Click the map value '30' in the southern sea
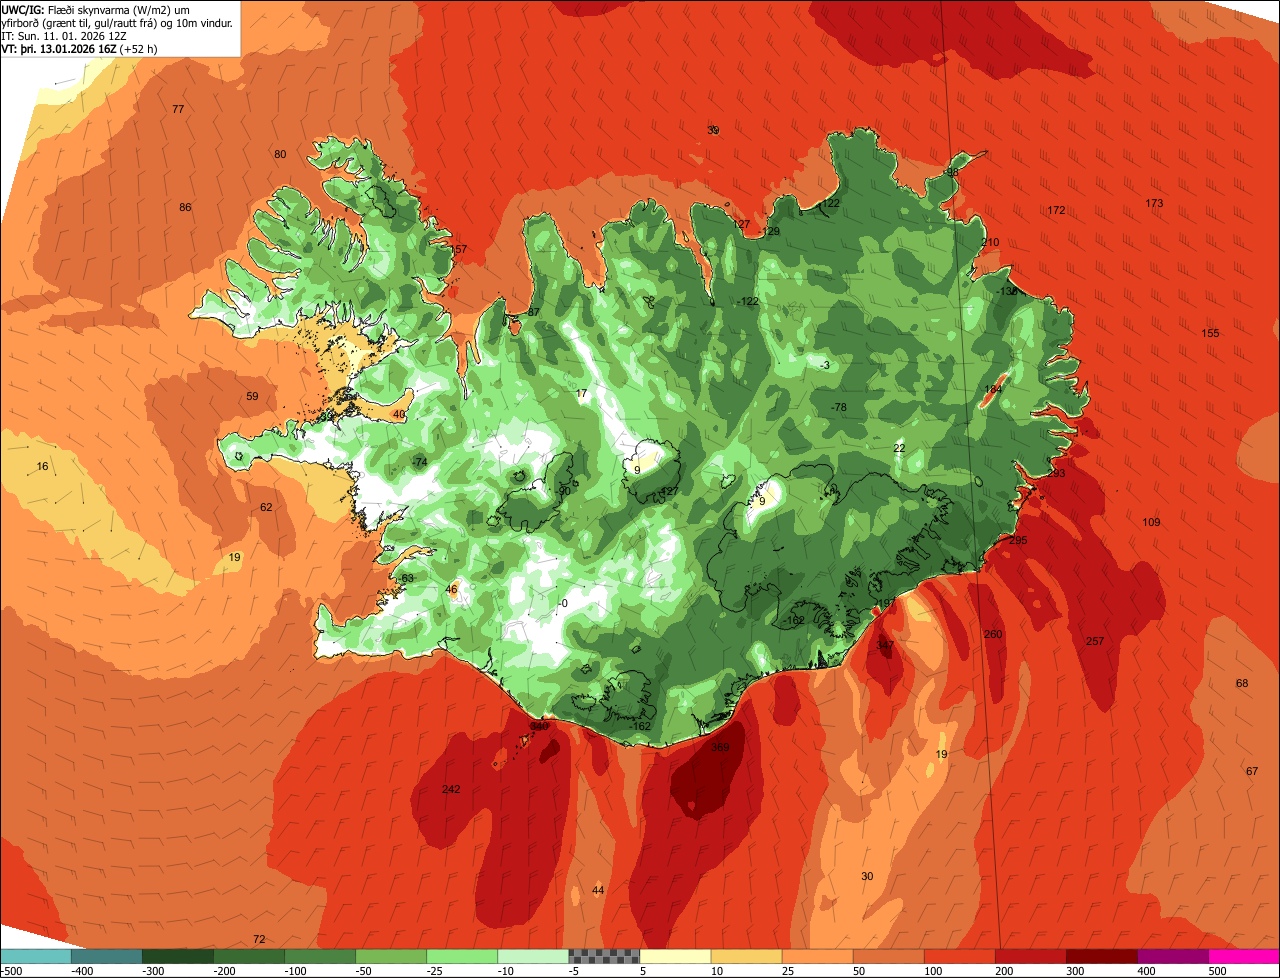This screenshot has height=978, width=1280. click(x=867, y=876)
